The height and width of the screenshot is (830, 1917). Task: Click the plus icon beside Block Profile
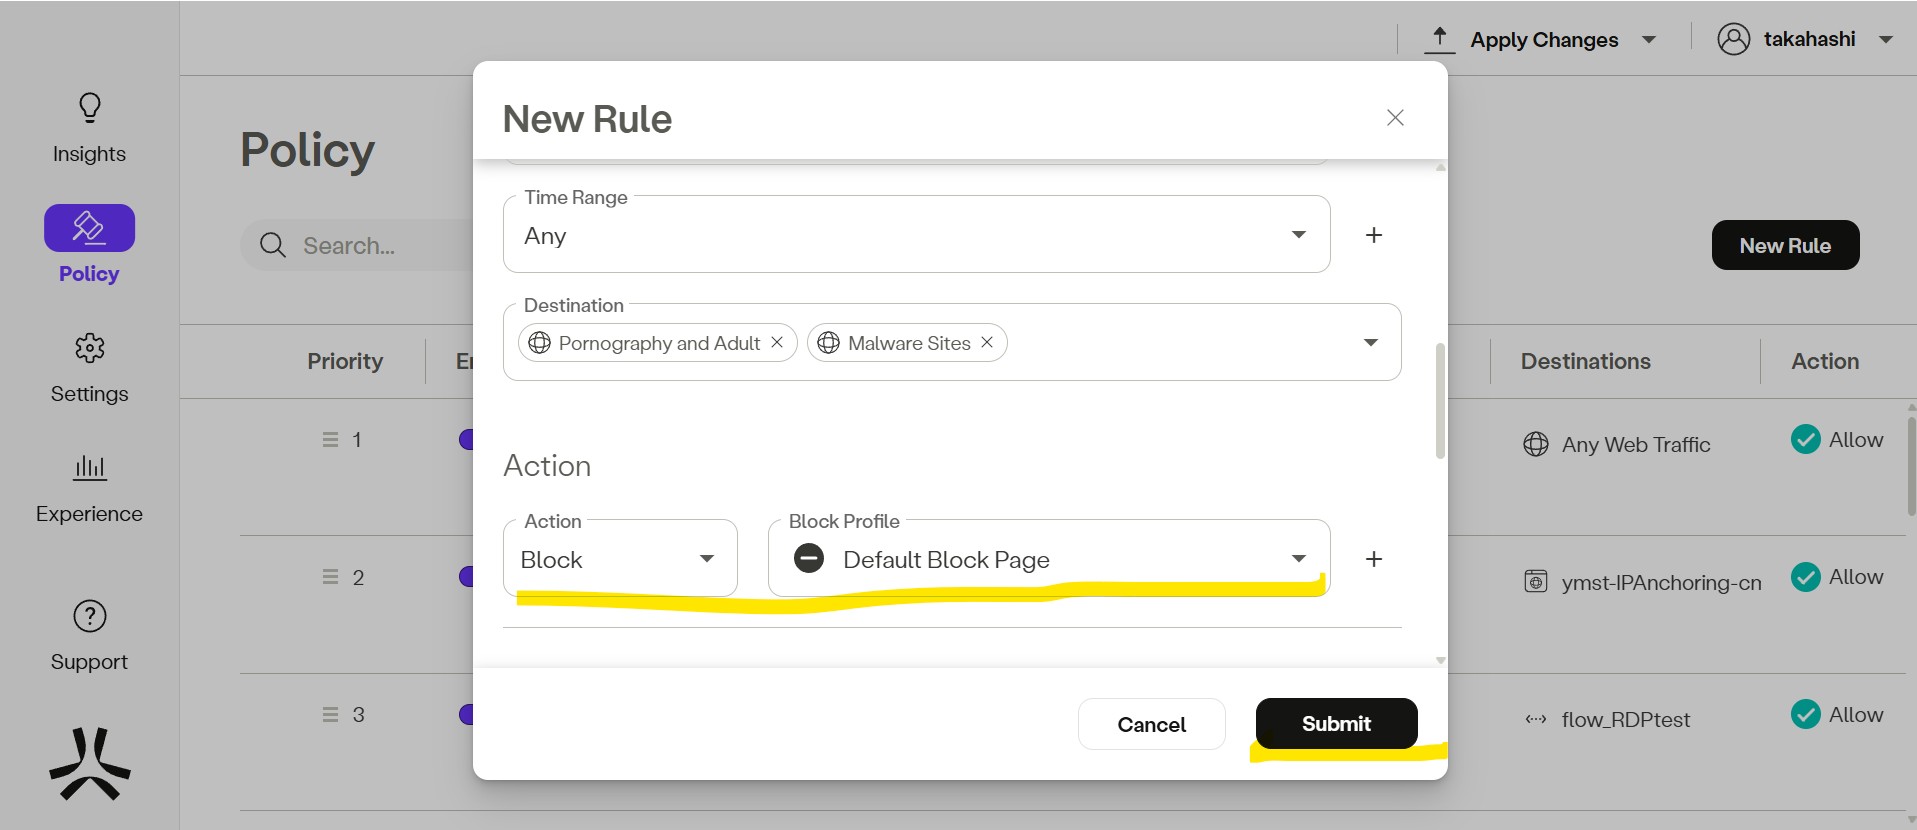(1374, 559)
